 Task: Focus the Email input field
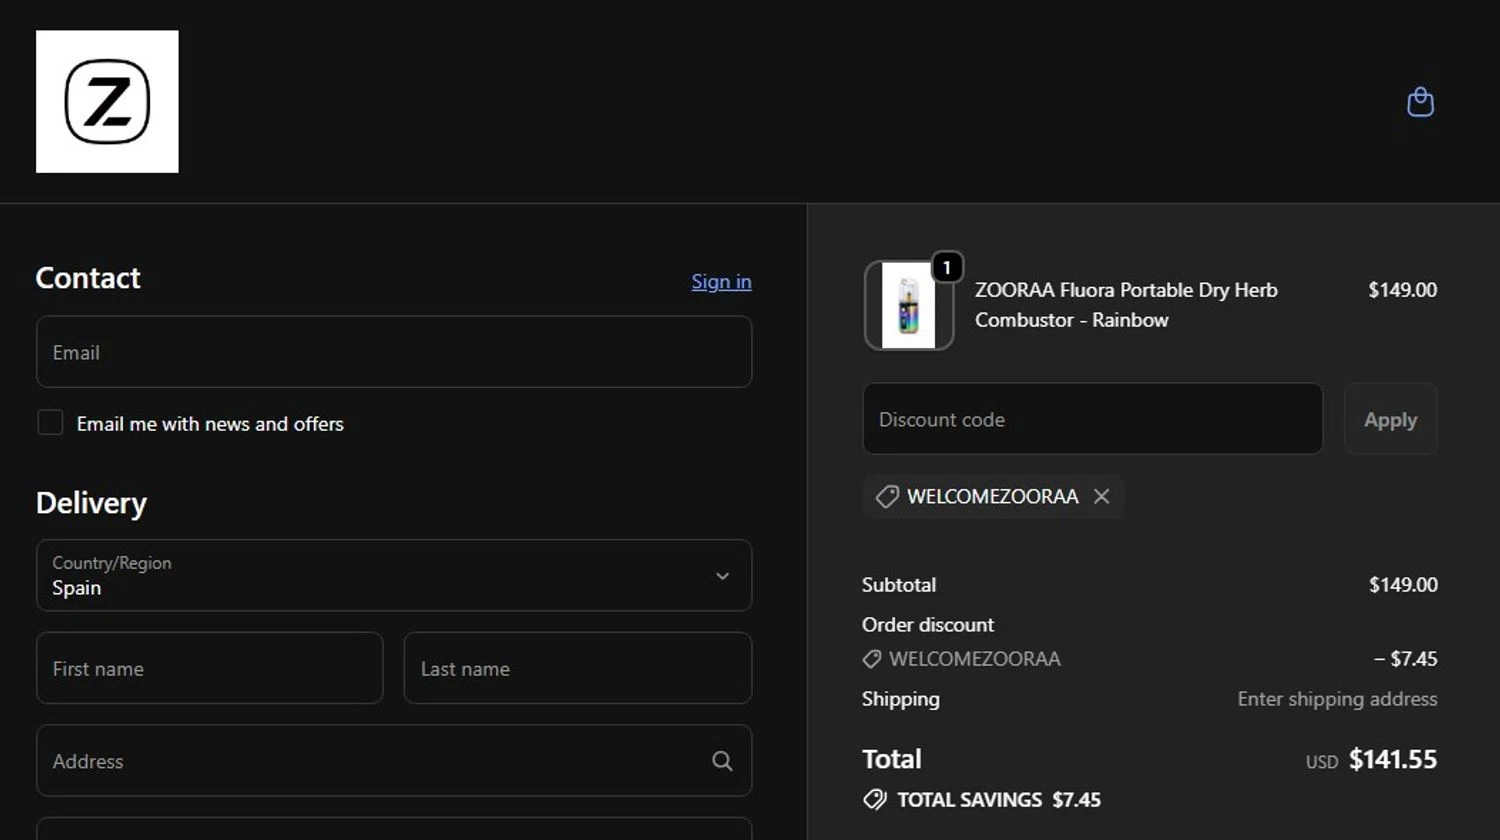394,352
